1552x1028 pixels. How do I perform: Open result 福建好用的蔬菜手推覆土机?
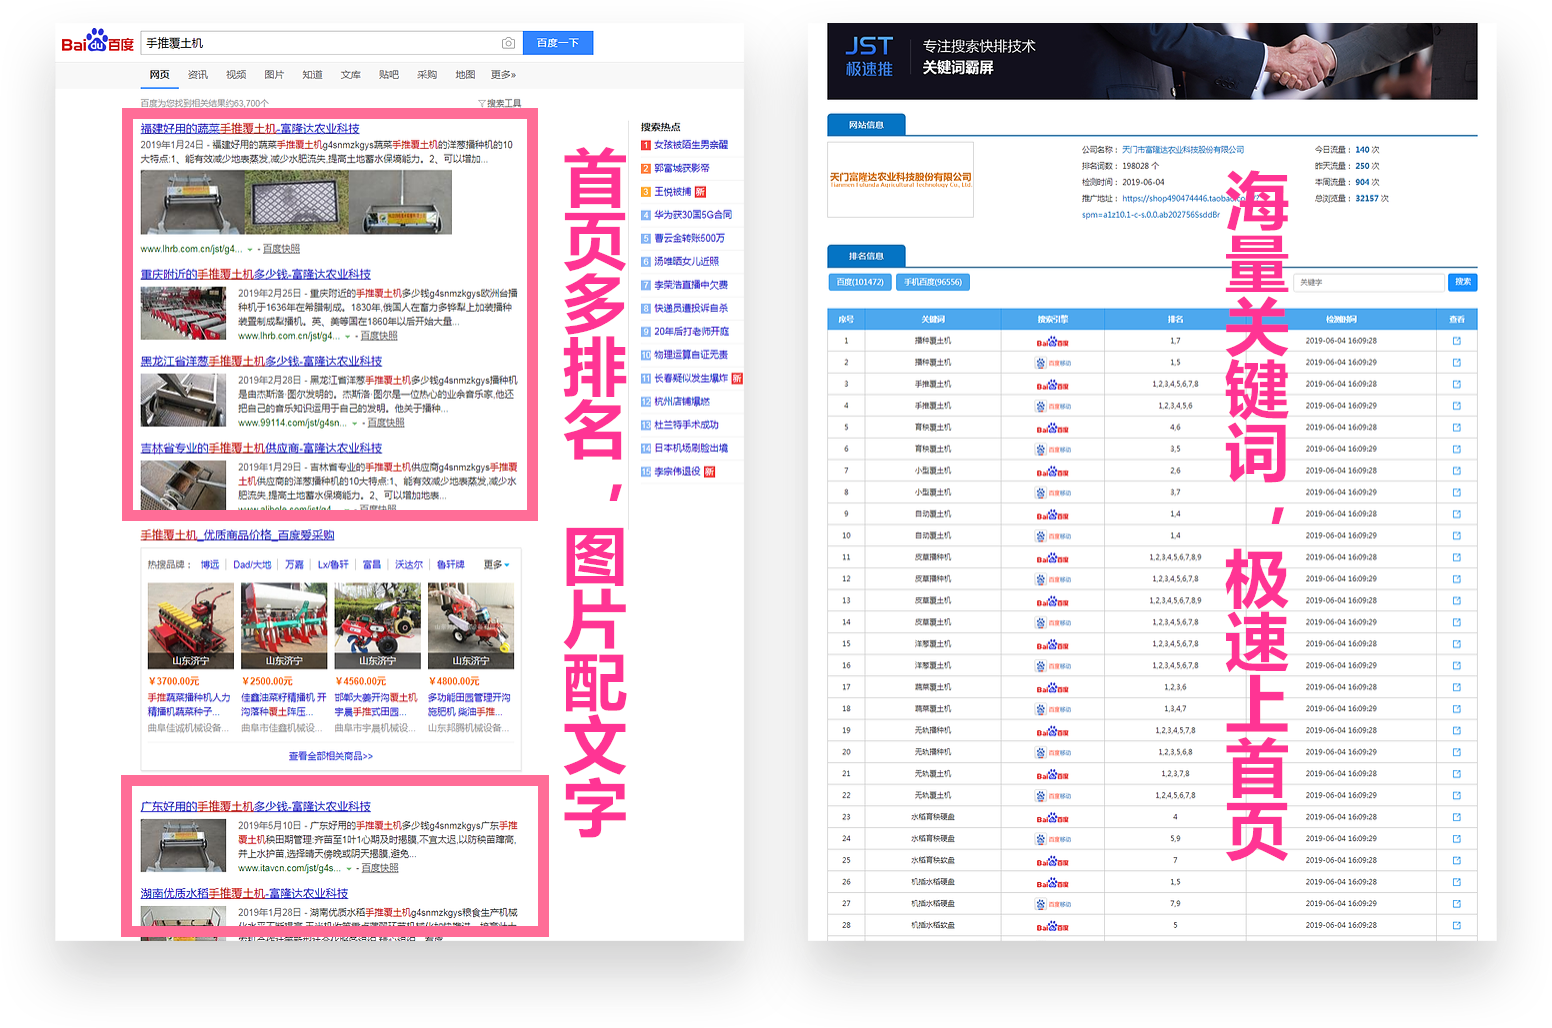pyautogui.click(x=250, y=129)
